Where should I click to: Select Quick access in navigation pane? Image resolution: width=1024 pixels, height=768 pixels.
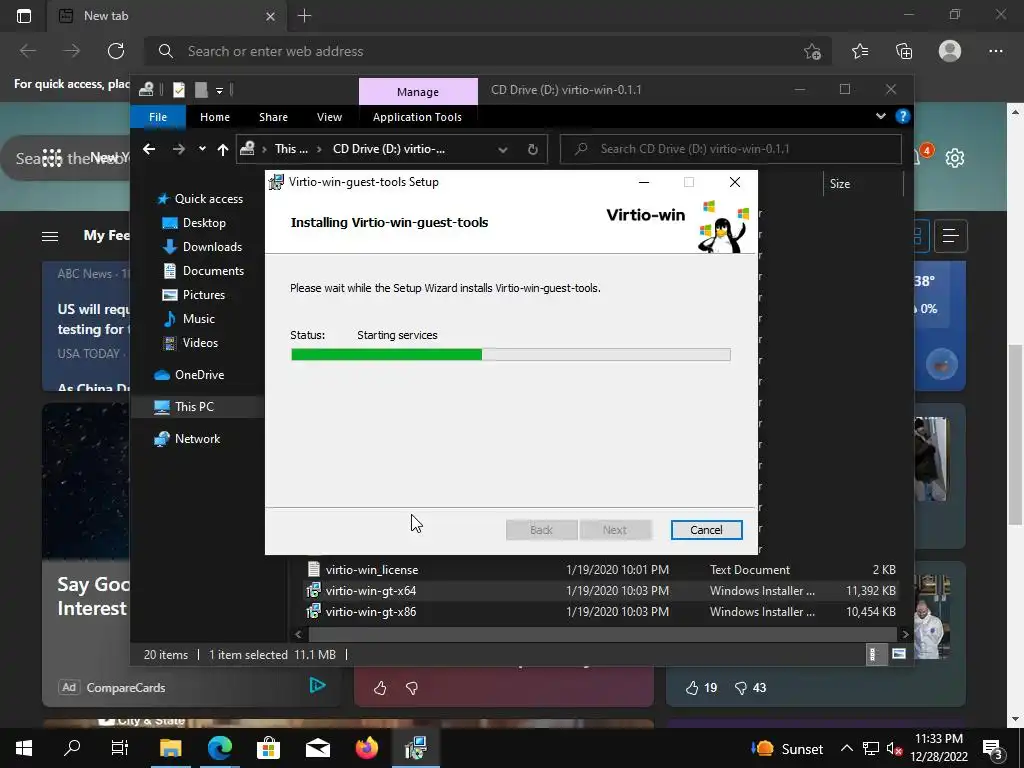pyautogui.click(x=208, y=199)
